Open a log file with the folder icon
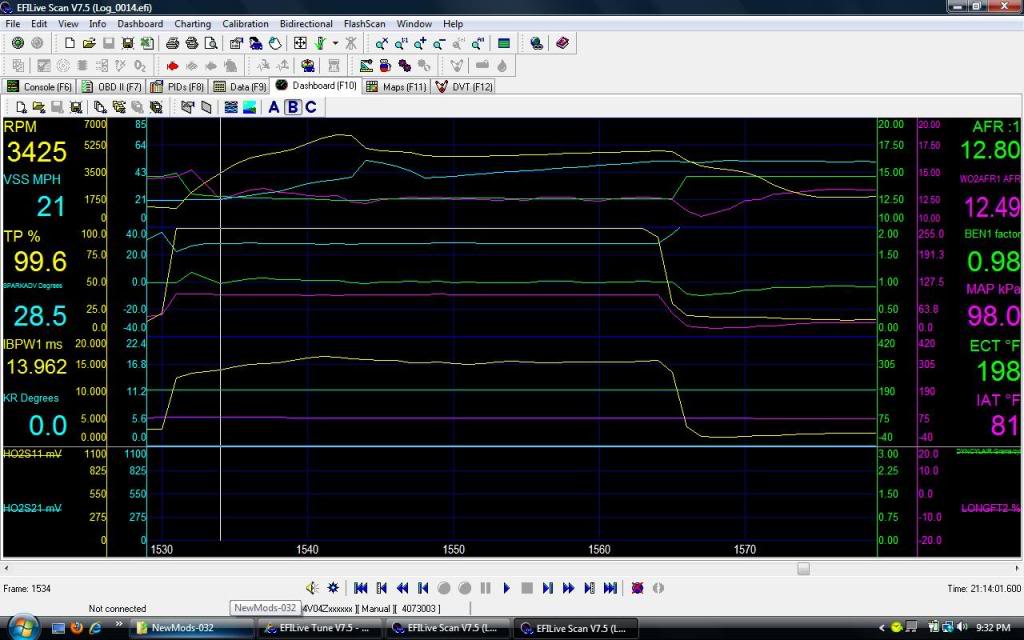Image resolution: width=1024 pixels, height=640 pixels. click(89, 43)
